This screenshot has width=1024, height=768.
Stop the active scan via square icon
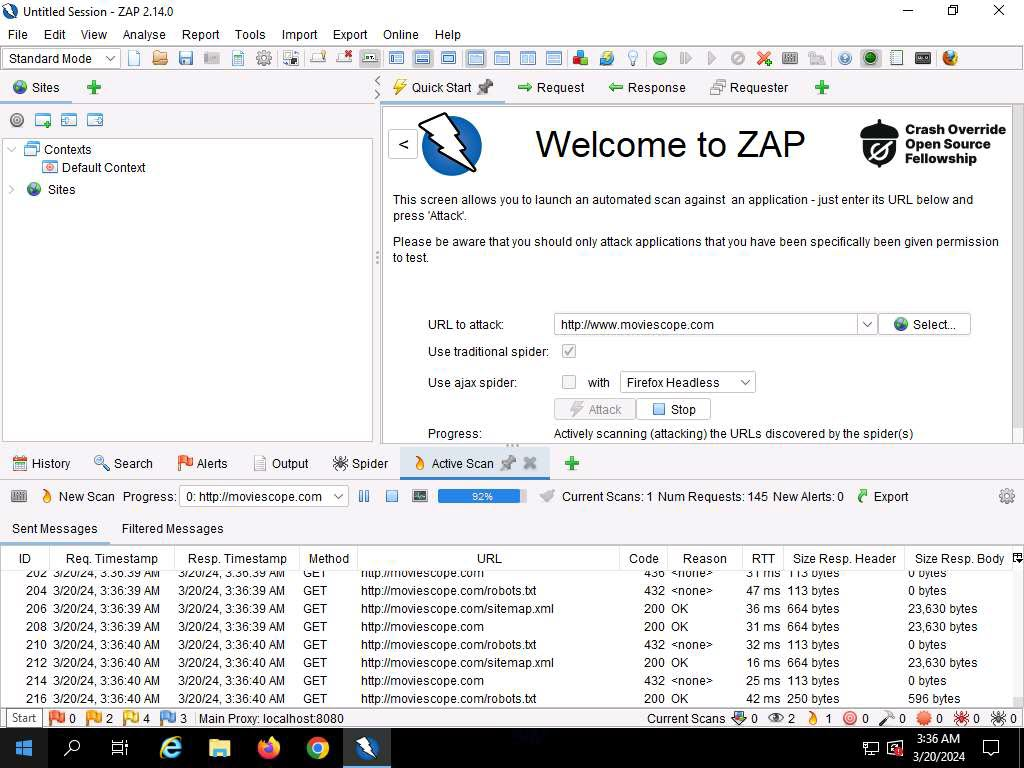(392, 496)
